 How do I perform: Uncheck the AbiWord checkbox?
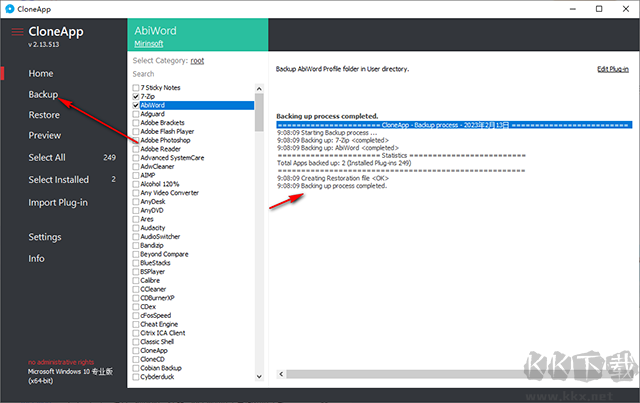click(136, 105)
